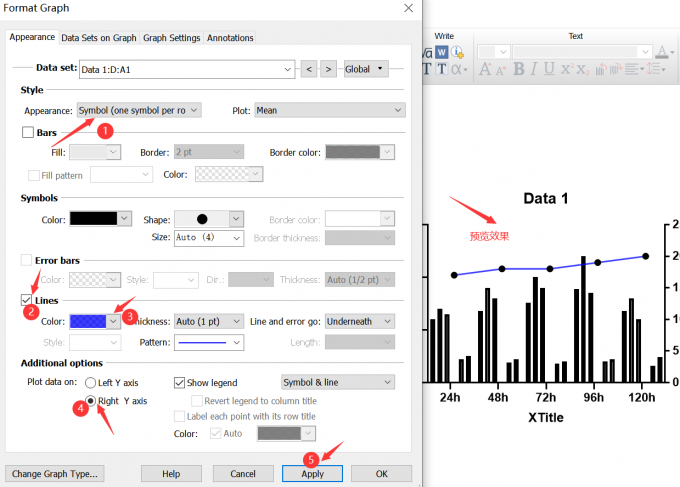The image size is (680, 487).
Task: Select Left Y axis radio button
Action: pyautogui.click(x=91, y=382)
